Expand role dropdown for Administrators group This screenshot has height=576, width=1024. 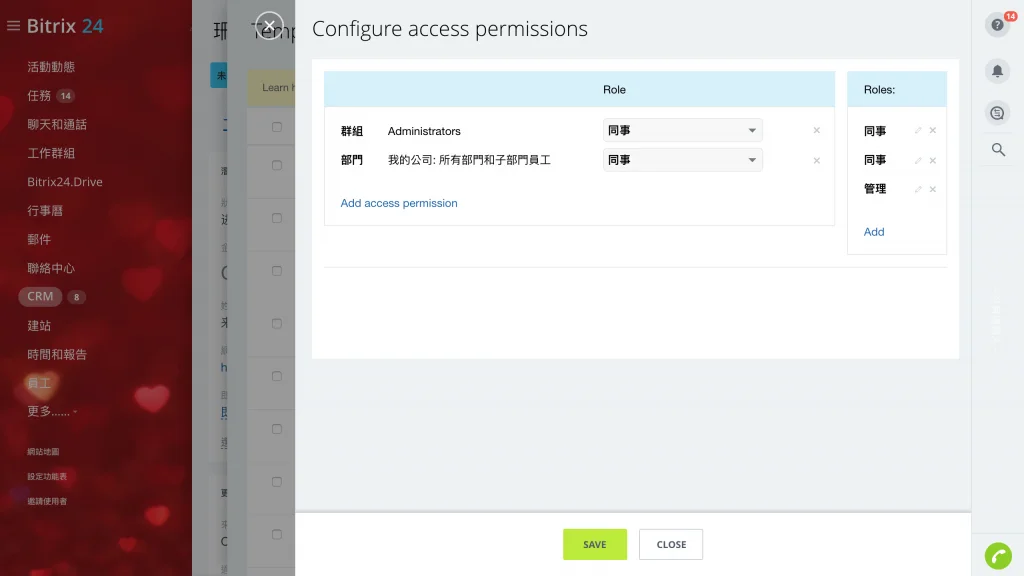tap(682, 131)
